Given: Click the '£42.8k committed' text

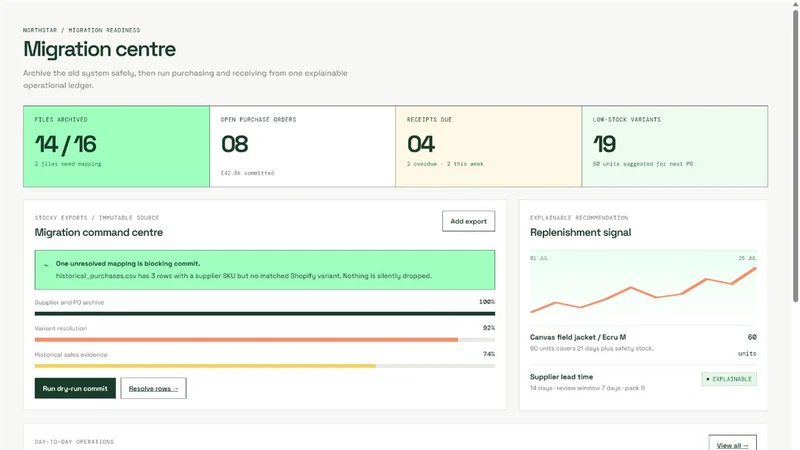Looking at the screenshot, I should click(247, 173).
